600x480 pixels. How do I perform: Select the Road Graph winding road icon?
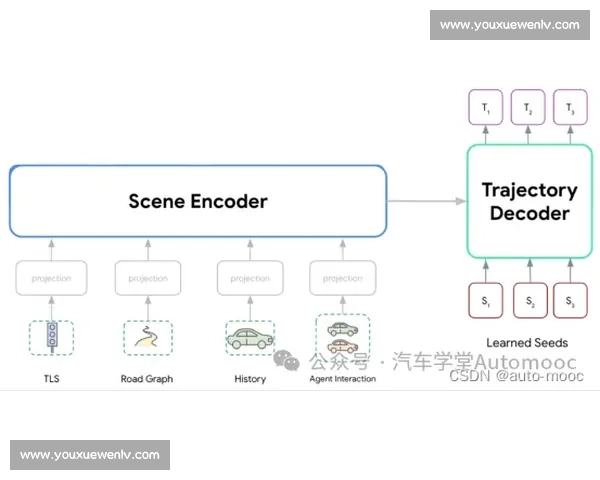147,338
